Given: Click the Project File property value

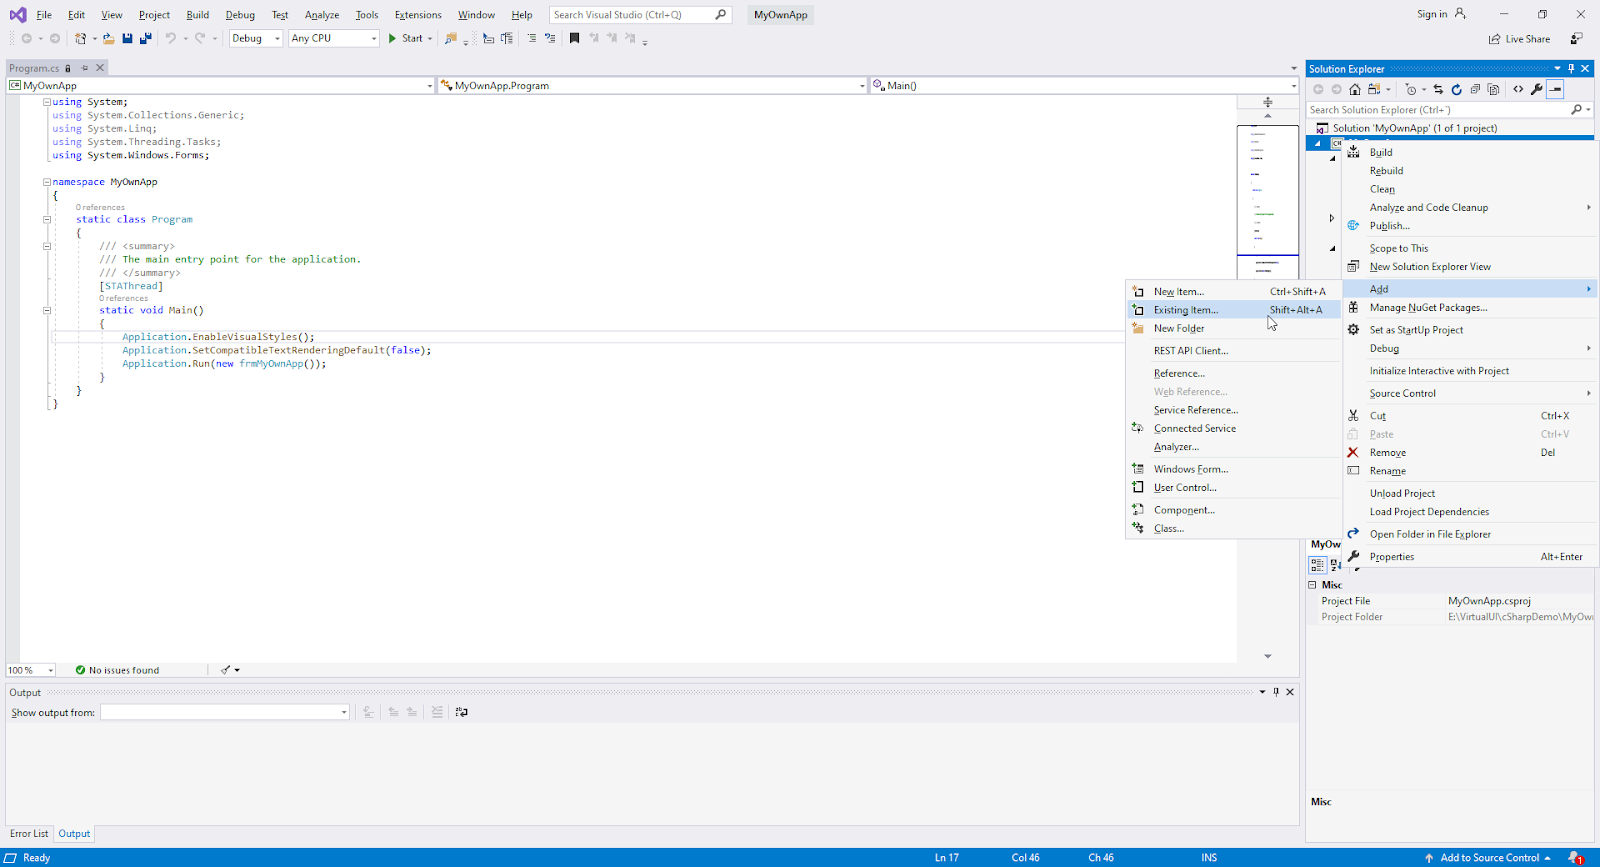Looking at the screenshot, I should point(1520,601).
